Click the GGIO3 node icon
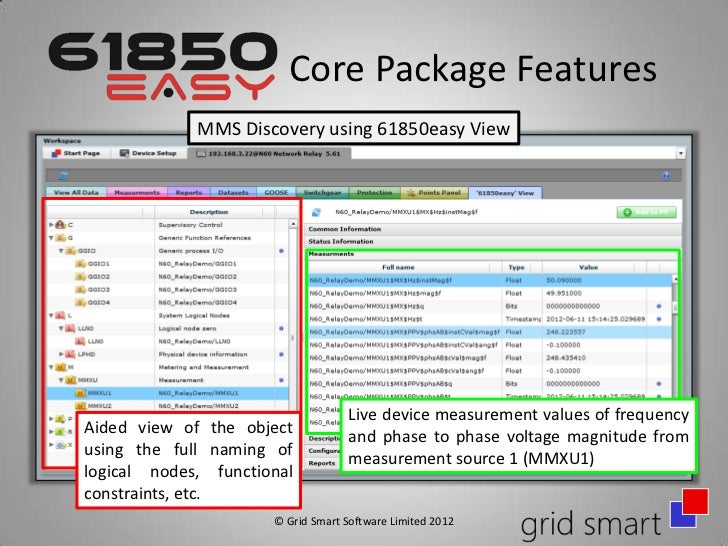 coord(80,290)
